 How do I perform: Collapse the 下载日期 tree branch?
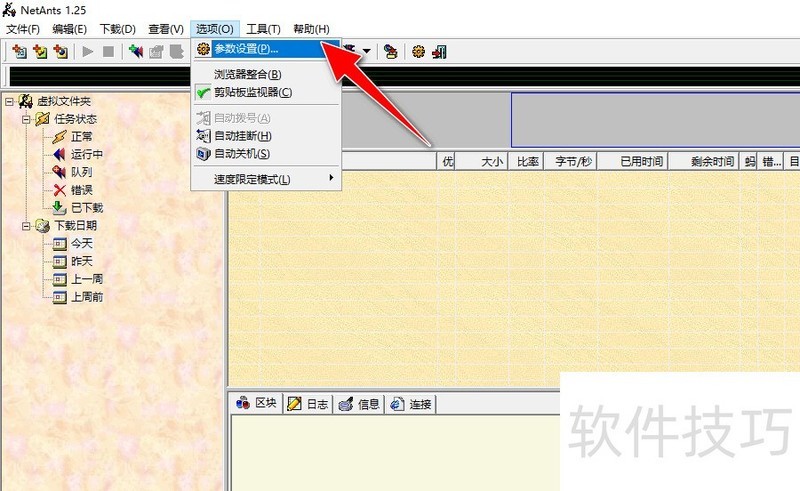point(26,226)
